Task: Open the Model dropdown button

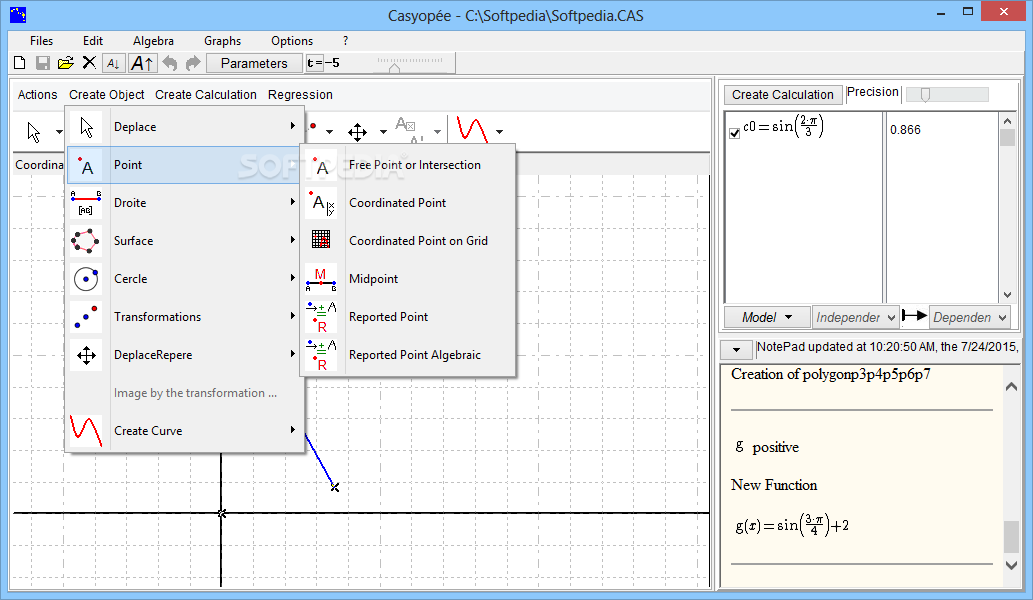Action: pyautogui.click(x=766, y=317)
